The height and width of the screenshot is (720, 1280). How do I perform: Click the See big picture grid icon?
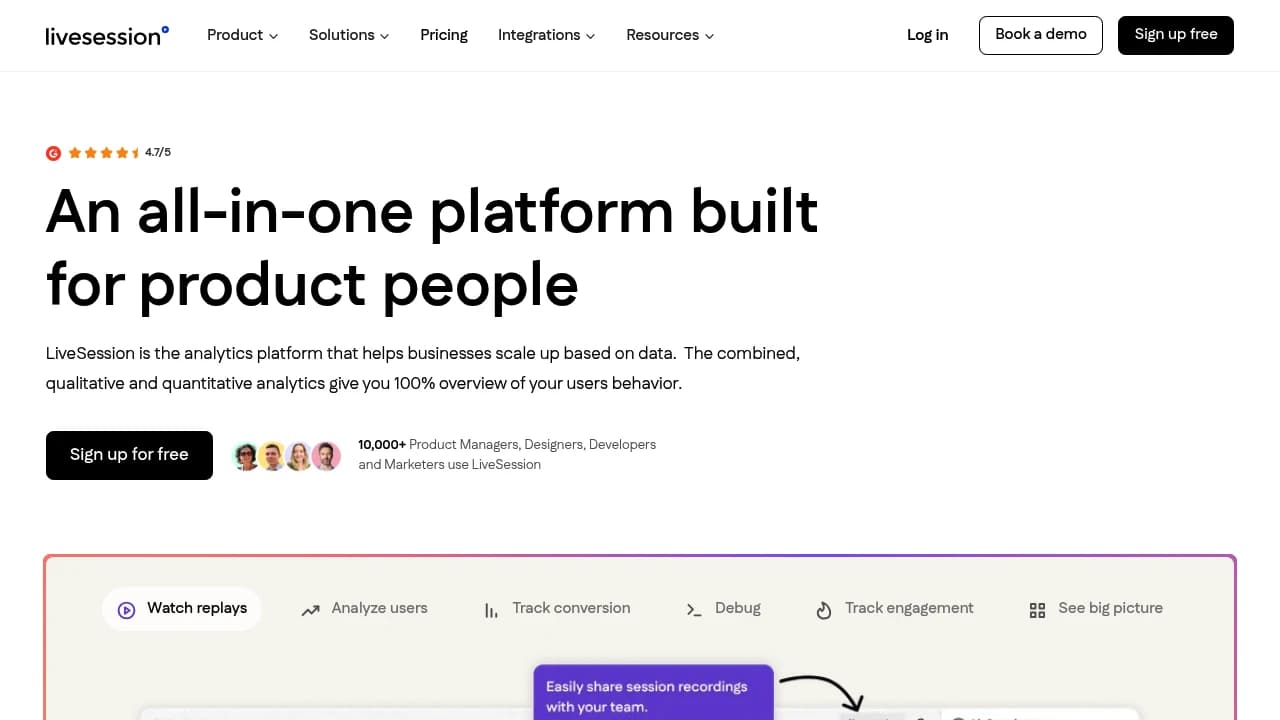click(x=1037, y=610)
